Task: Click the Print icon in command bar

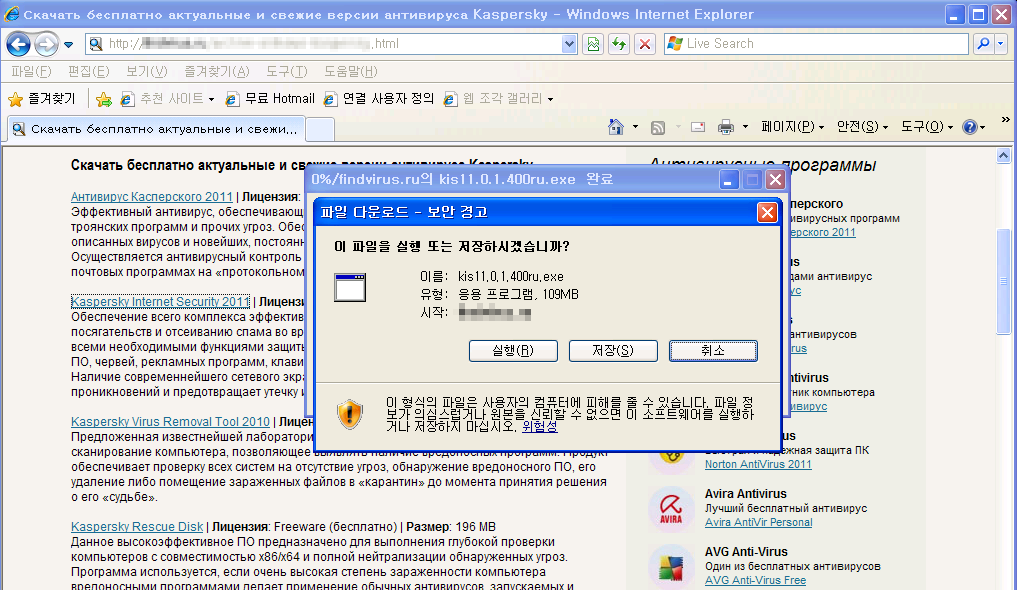Action: 726,127
